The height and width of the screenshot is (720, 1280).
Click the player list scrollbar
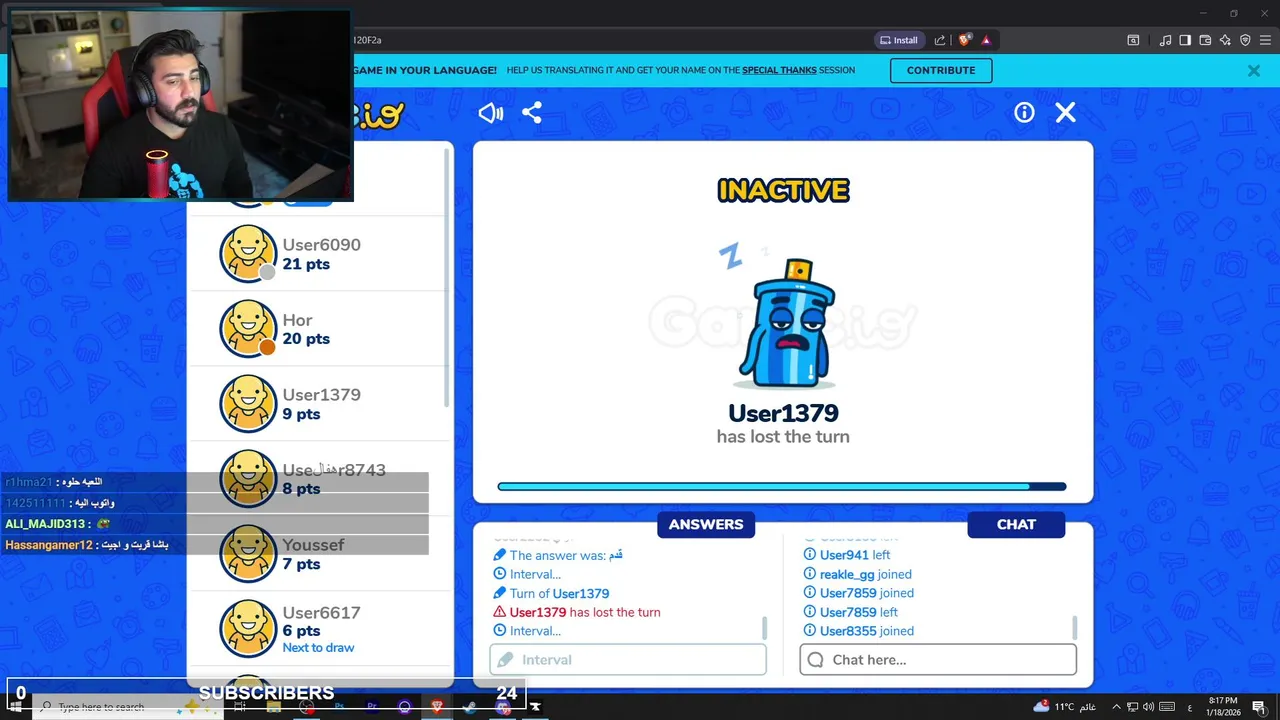(447, 280)
